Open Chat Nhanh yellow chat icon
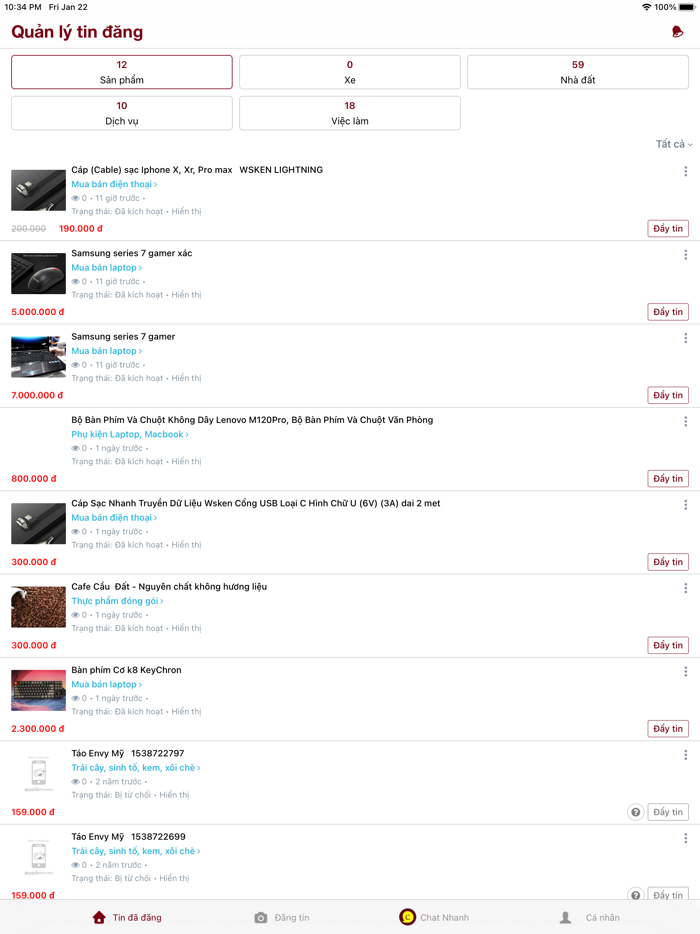Screen dimensions: 700x934 click(407, 917)
